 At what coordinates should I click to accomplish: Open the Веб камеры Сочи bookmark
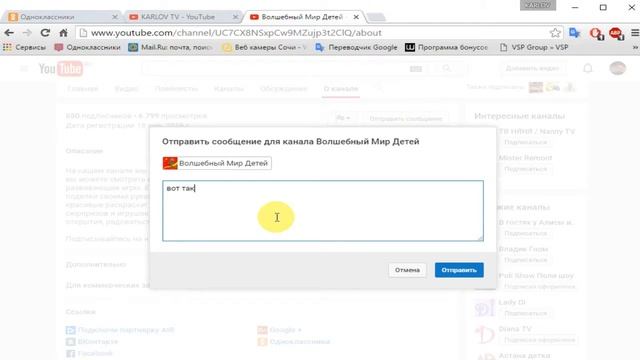[264, 47]
